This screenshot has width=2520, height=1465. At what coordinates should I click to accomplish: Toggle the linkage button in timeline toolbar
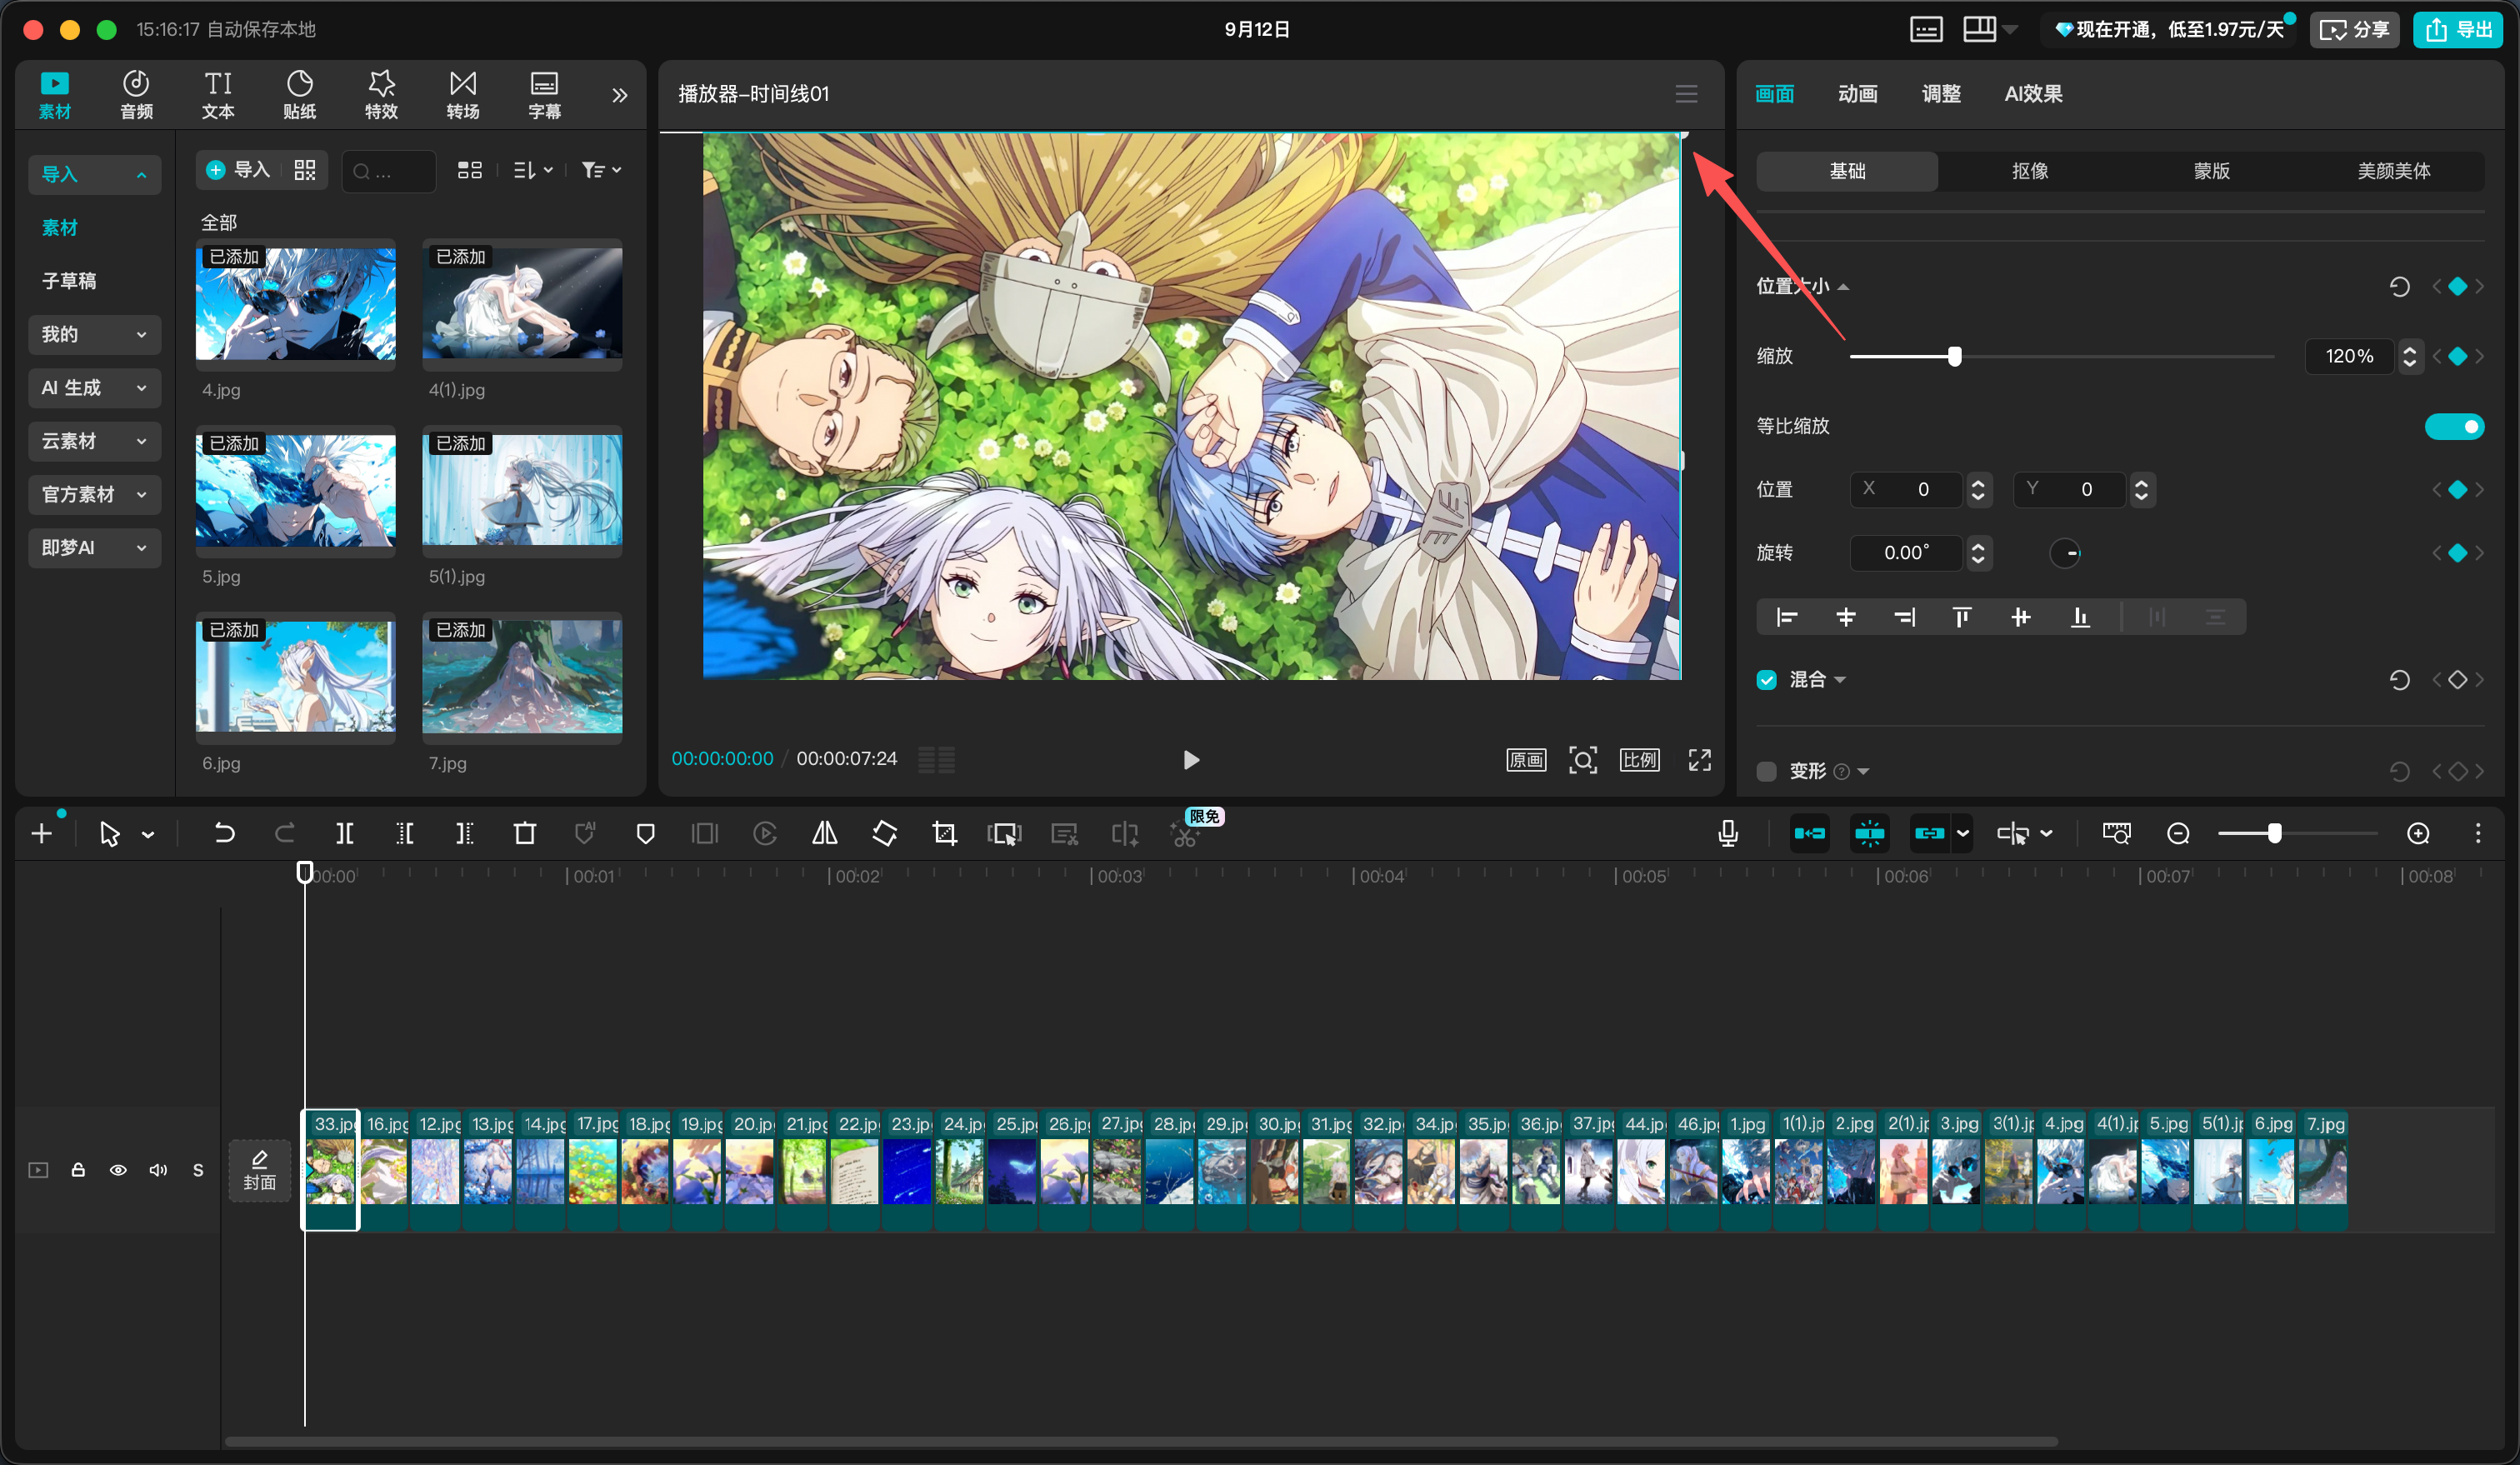click(1929, 833)
